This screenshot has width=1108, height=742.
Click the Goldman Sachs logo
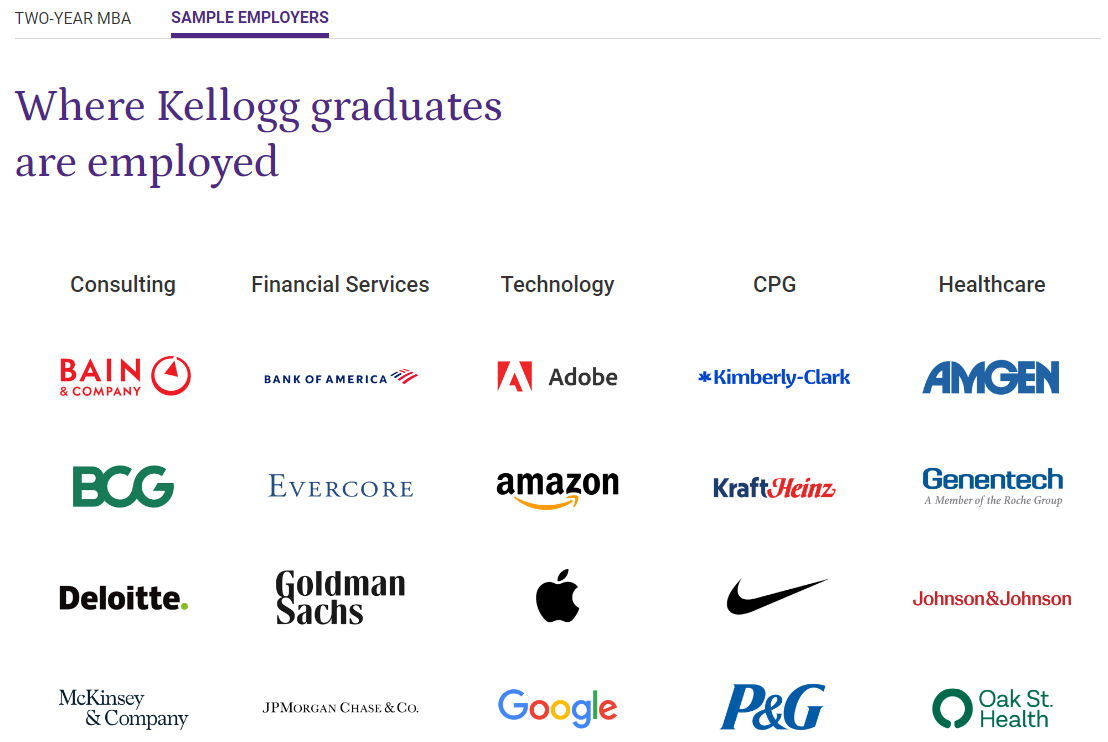pos(340,598)
